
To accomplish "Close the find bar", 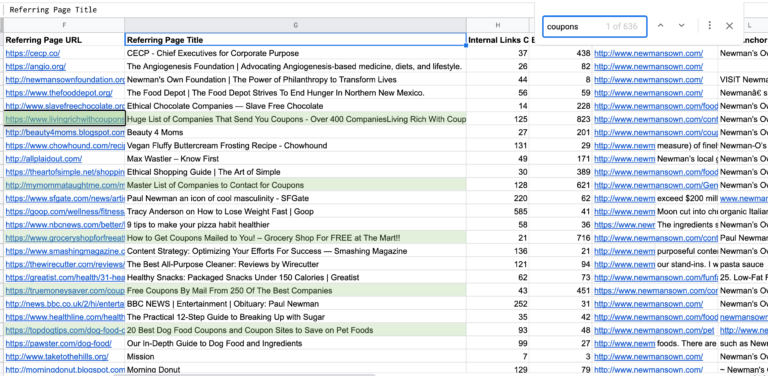I will [729, 26].
